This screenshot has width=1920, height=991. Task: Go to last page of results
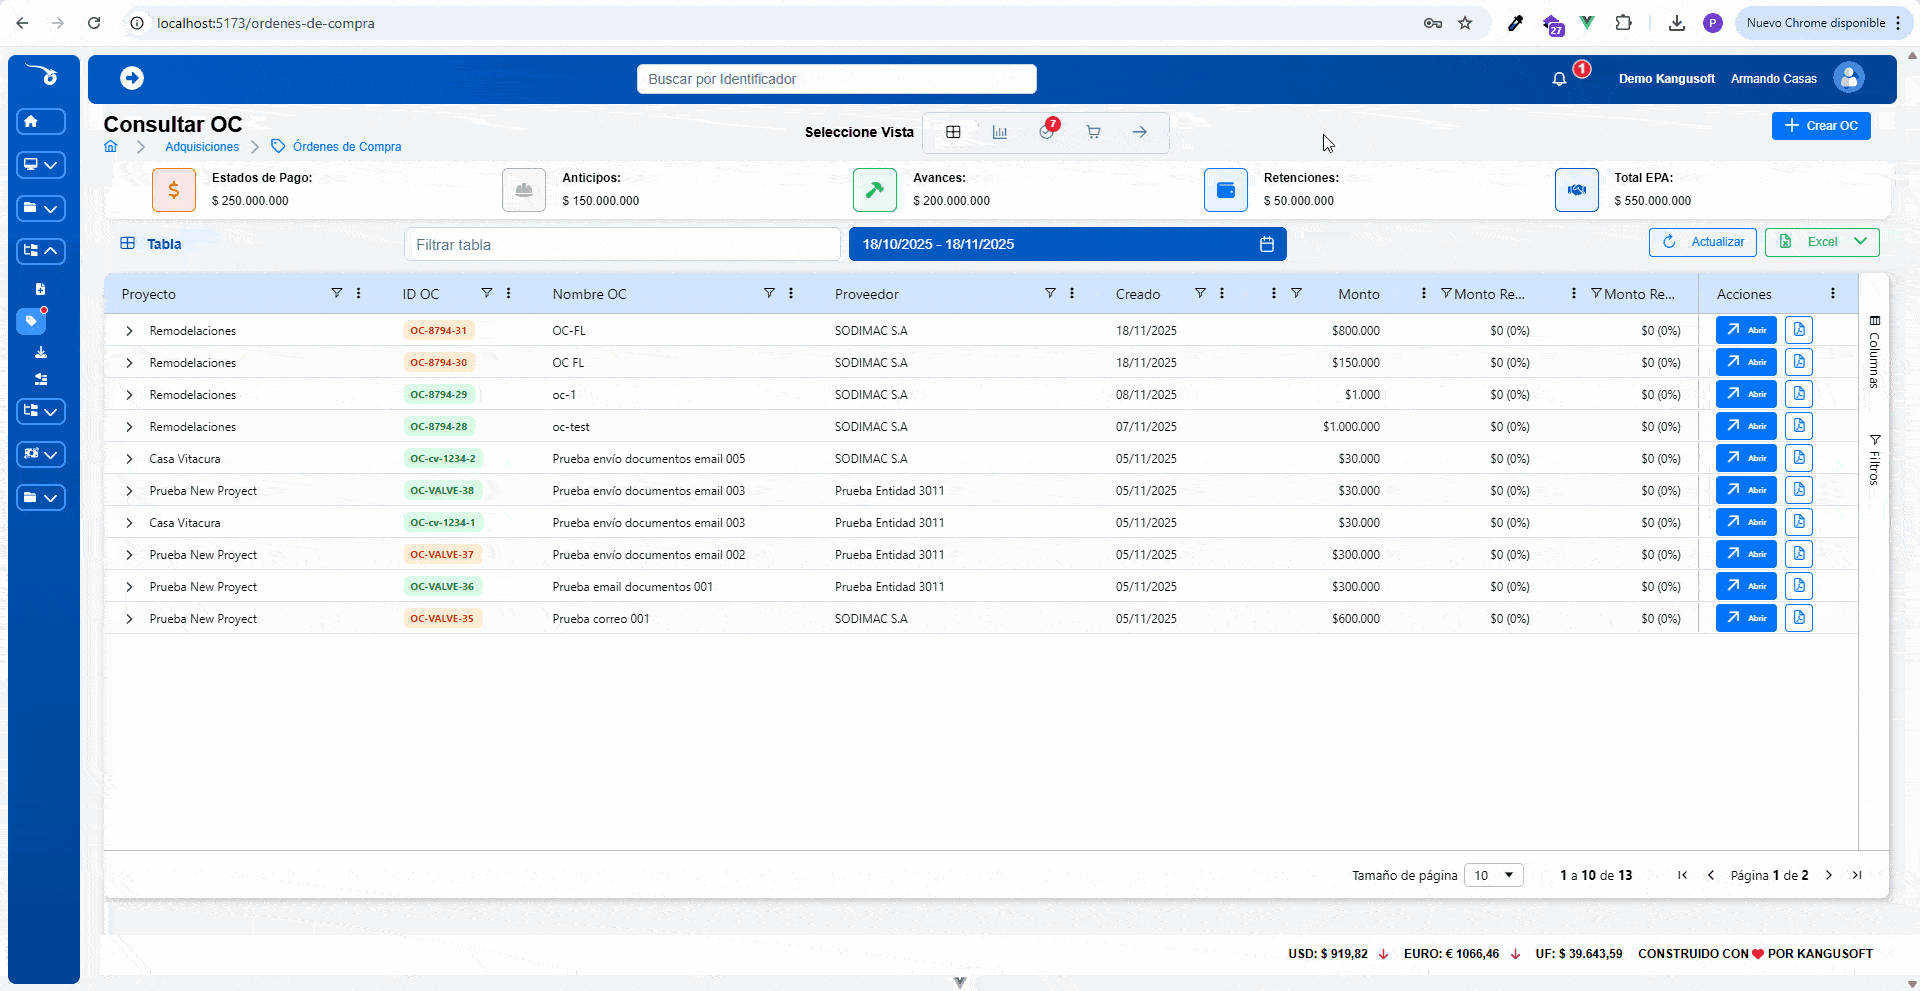tap(1857, 875)
